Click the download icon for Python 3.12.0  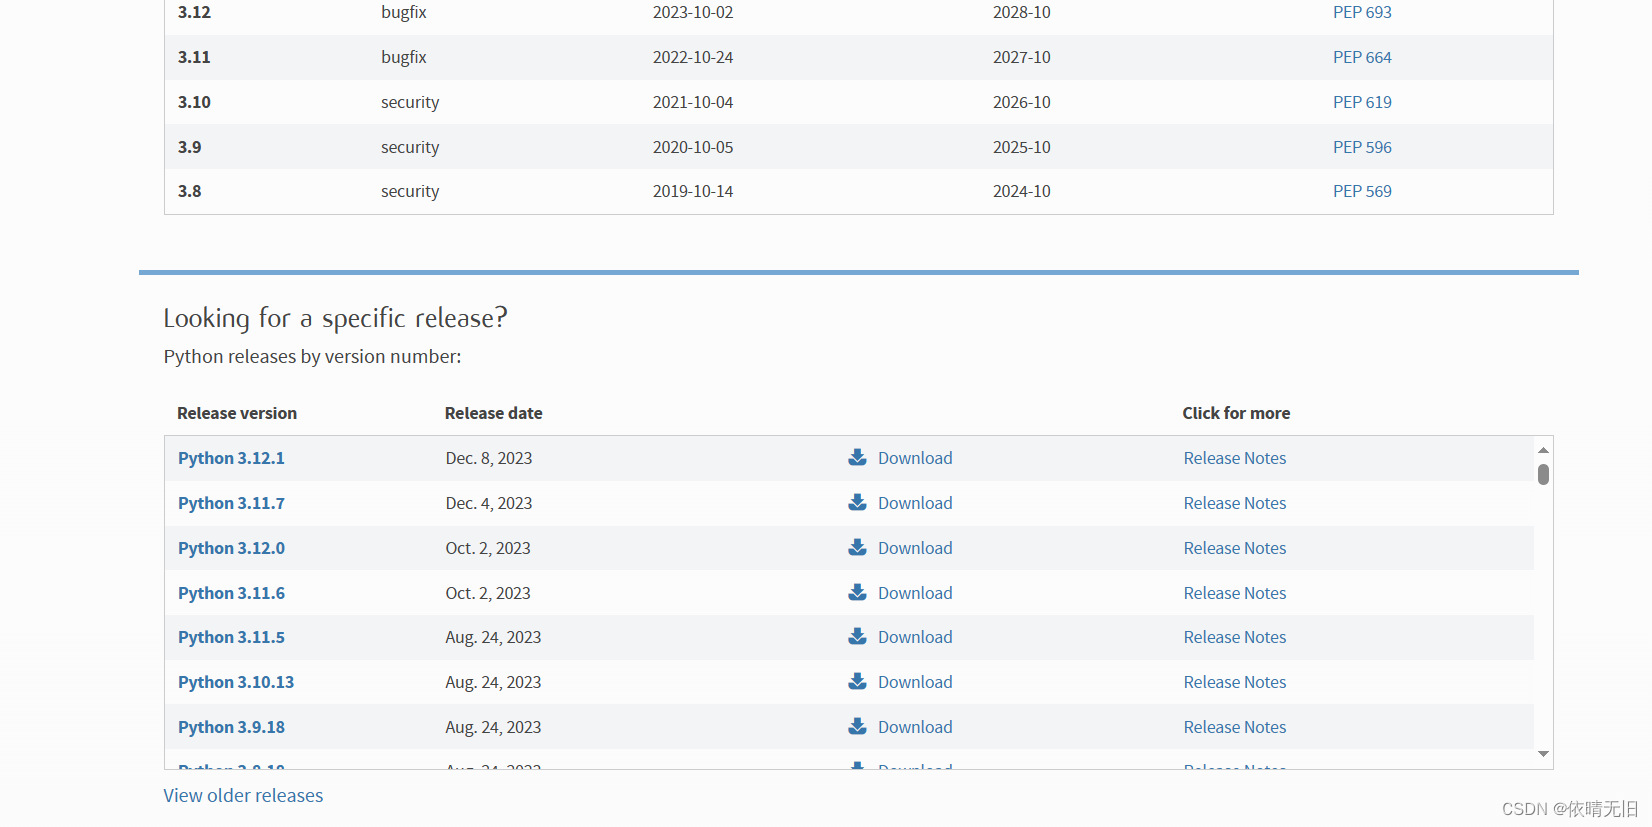click(857, 548)
